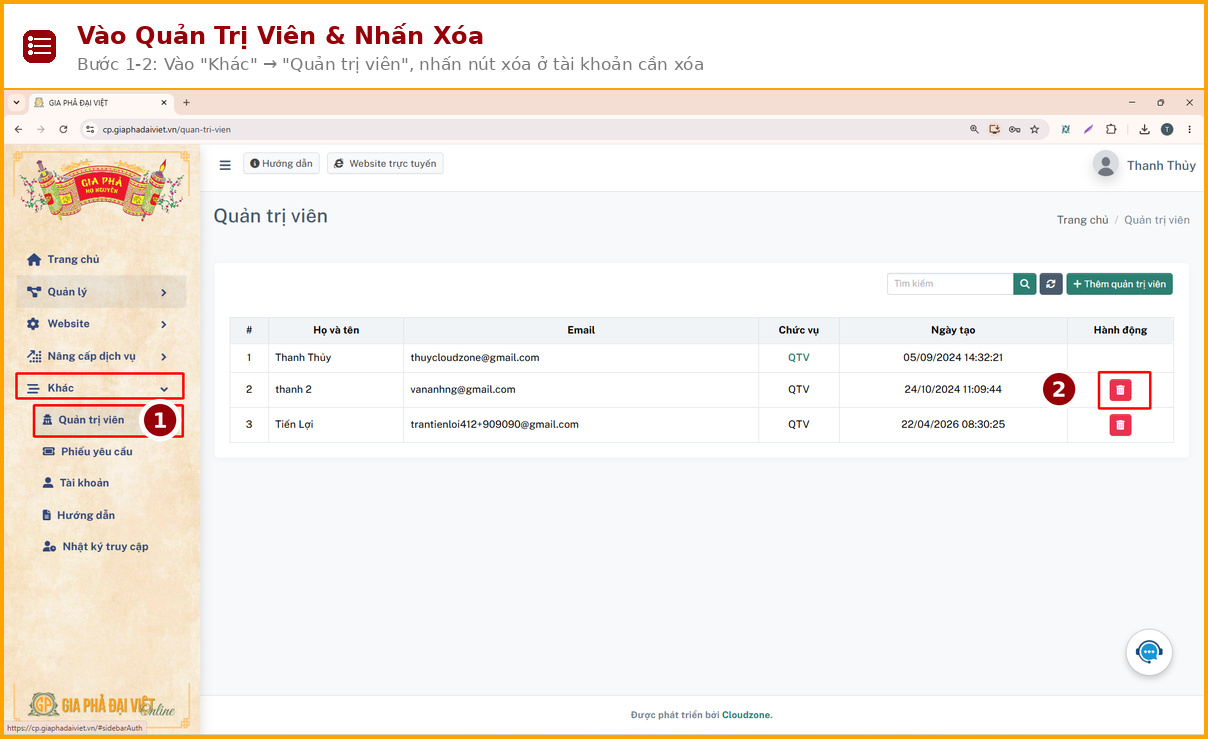Click the Tìm kiếm search field

pos(950,284)
